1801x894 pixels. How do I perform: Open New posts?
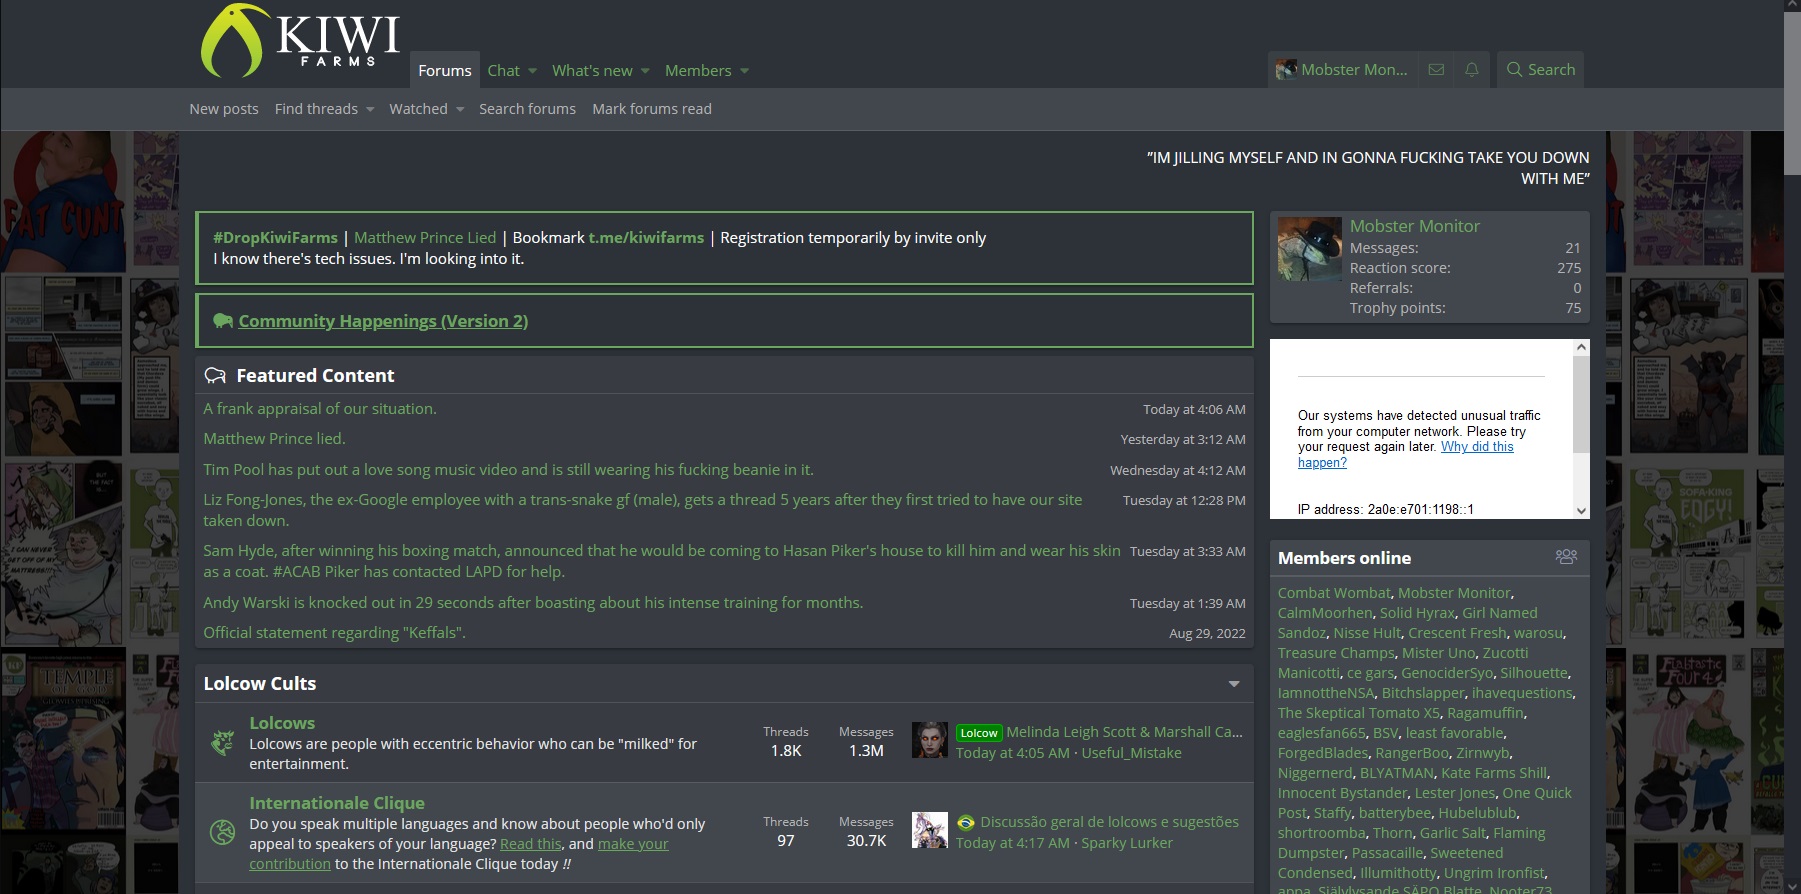pos(224,109)
